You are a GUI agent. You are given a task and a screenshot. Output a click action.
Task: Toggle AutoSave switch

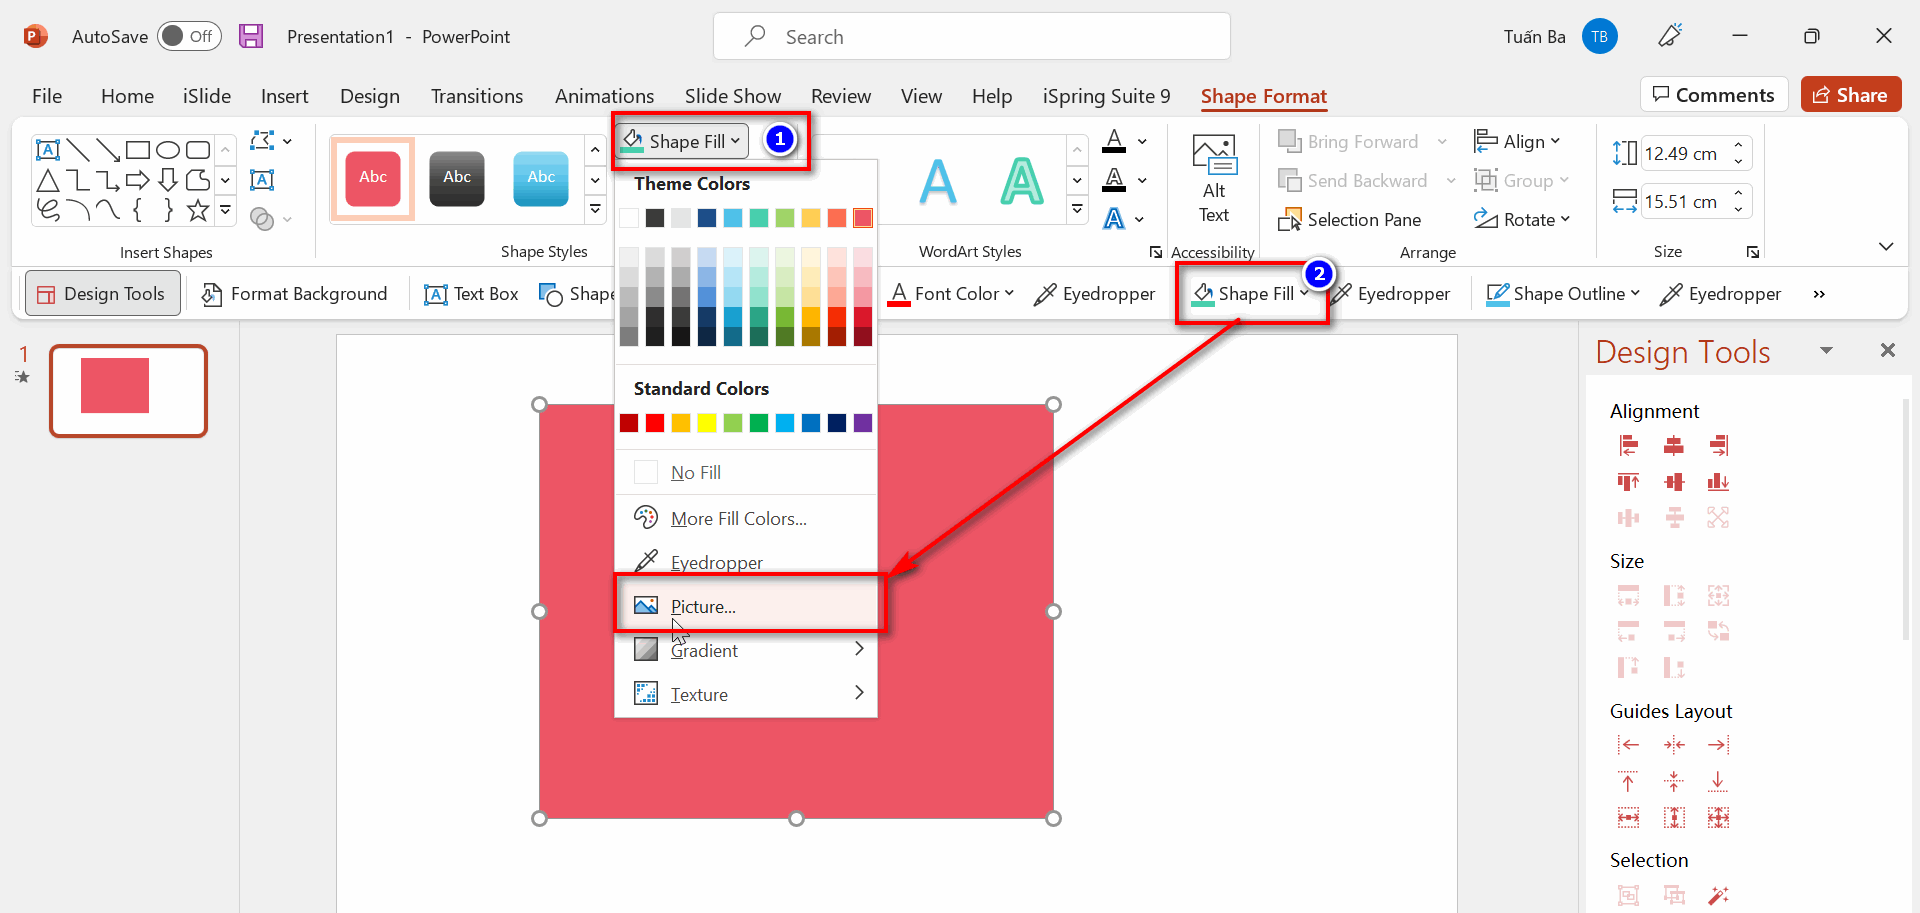(x=189, y=36)
